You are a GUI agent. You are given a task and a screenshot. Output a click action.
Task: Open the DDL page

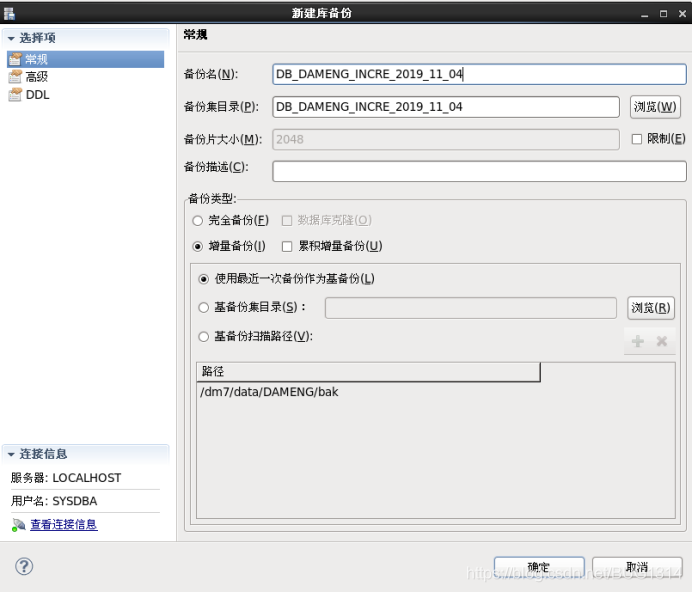38,94
